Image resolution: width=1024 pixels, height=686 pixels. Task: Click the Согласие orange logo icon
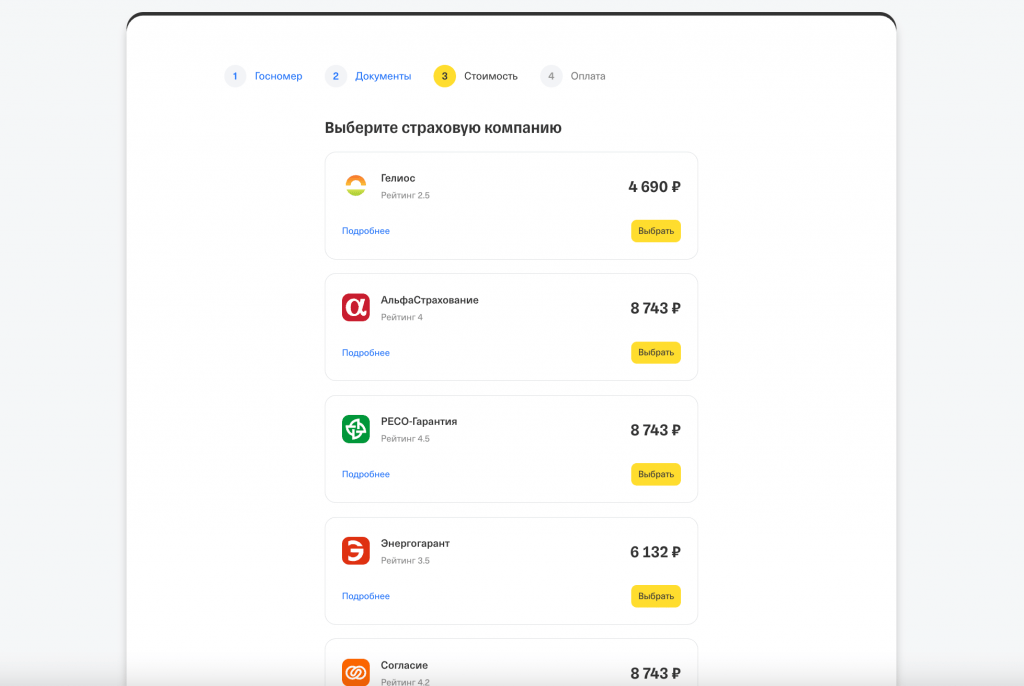pos(356,672)
